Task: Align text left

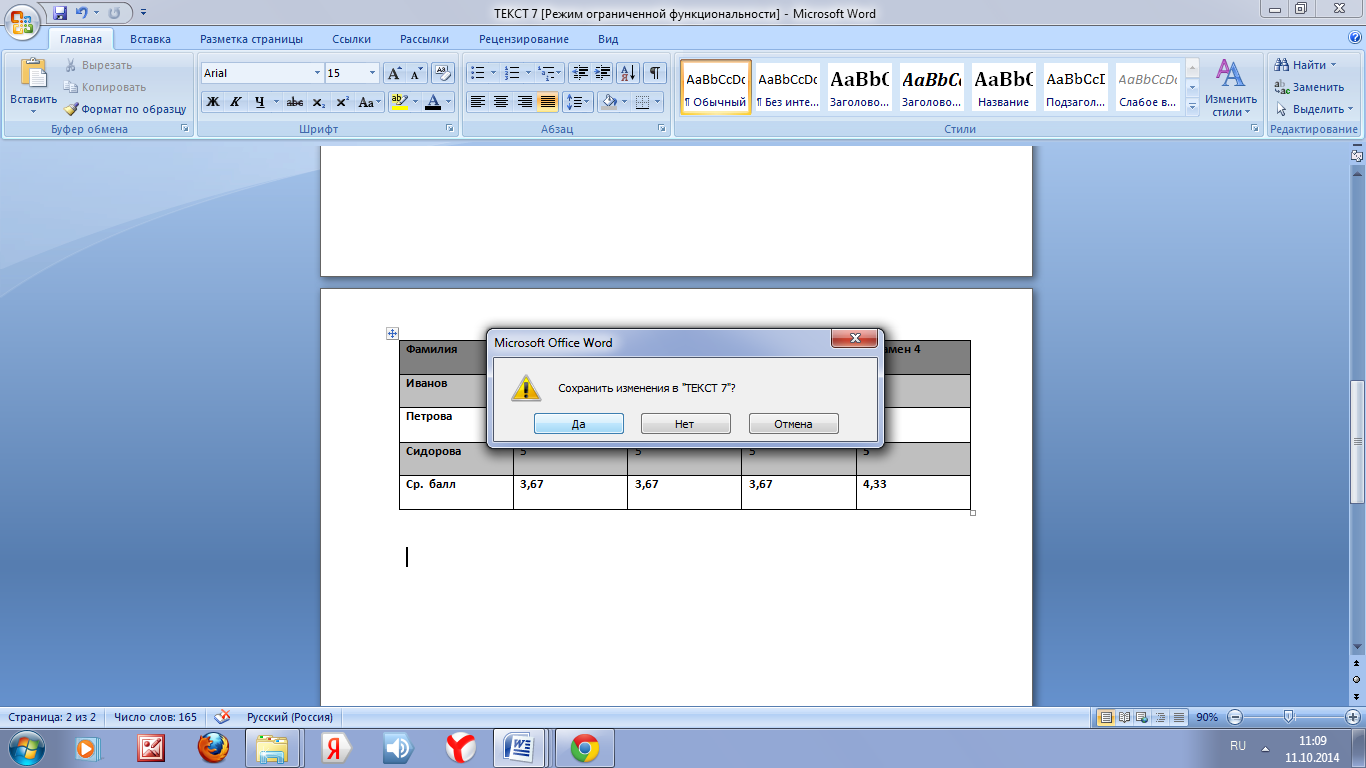Action: [478, 102]
